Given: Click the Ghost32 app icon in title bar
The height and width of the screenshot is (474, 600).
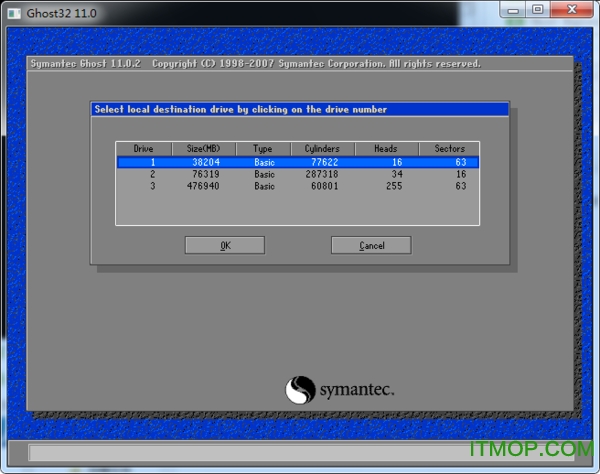Looking at the screenshot, I should [x=12, y=12].
